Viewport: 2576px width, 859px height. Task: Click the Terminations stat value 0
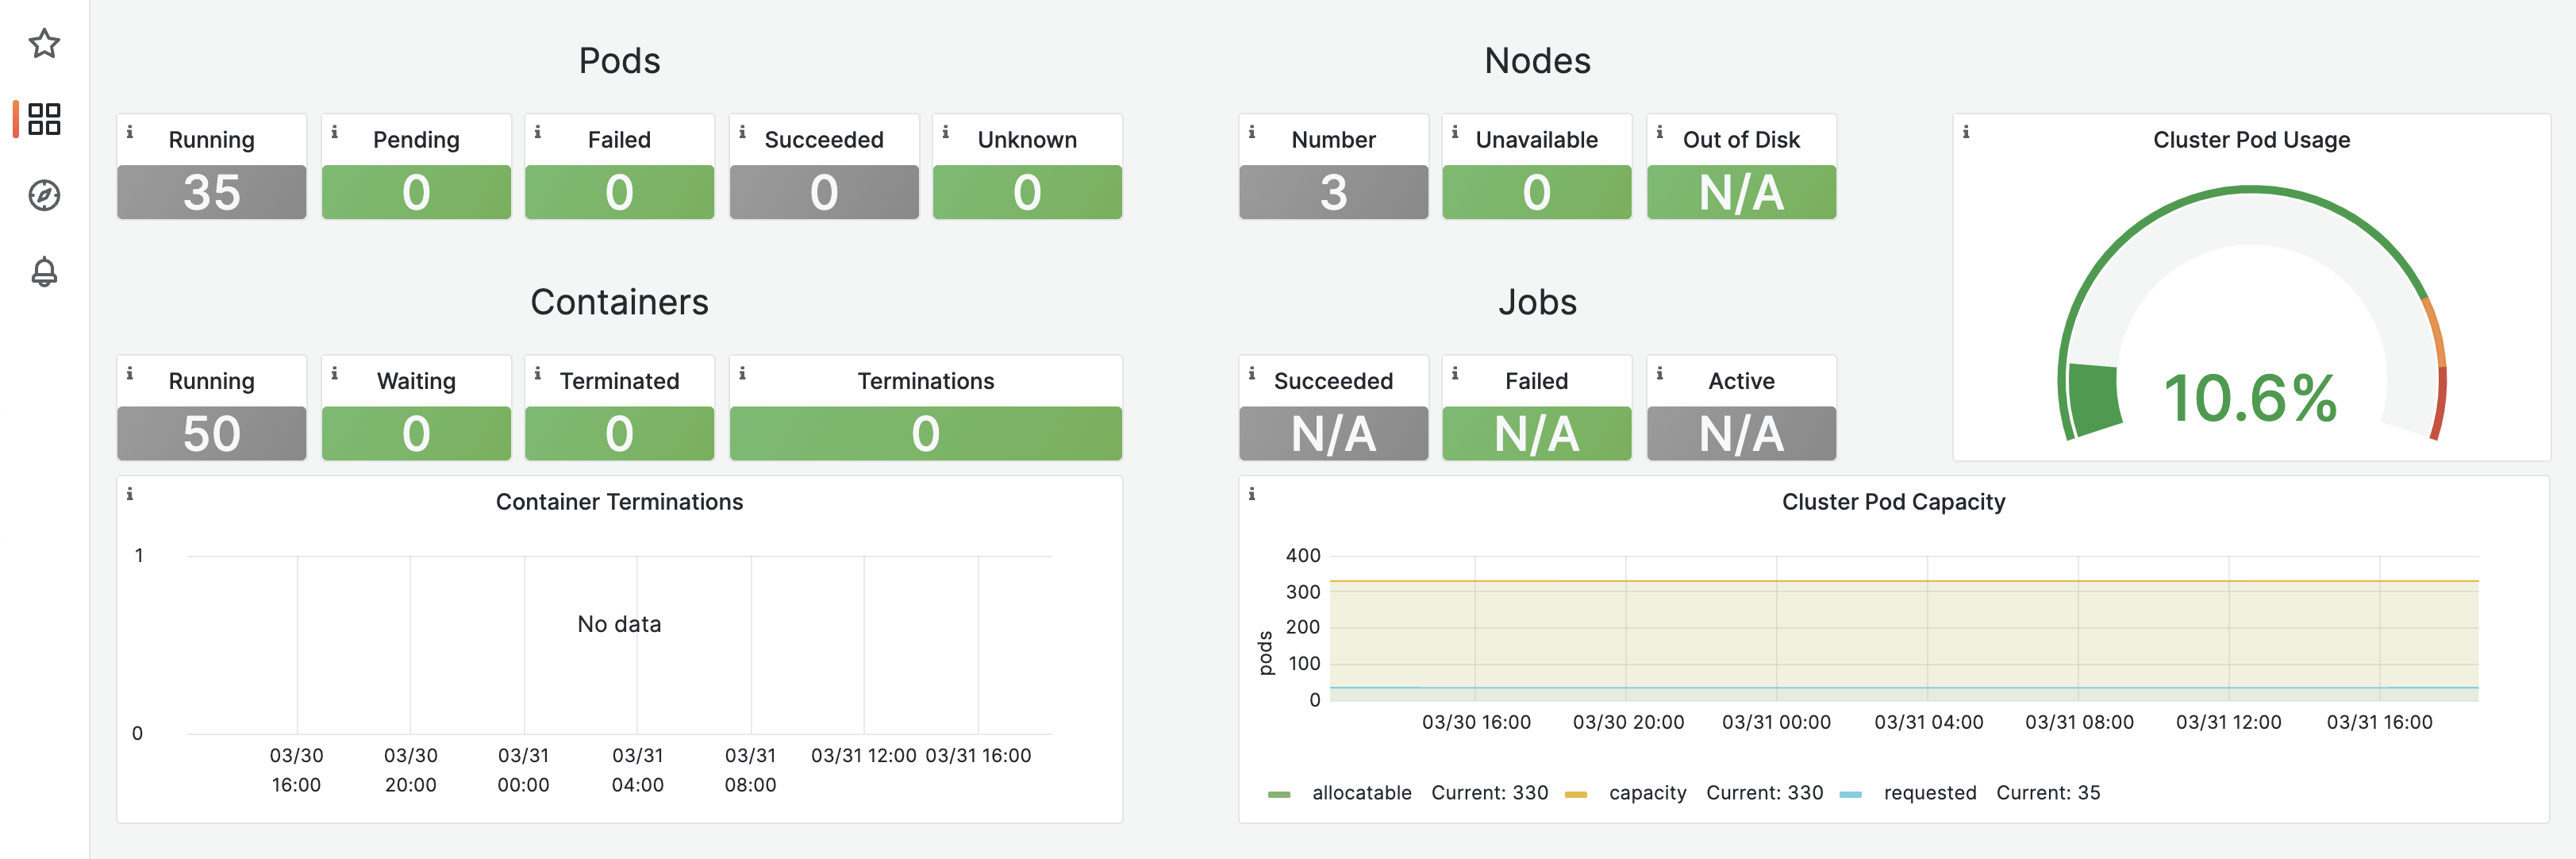coord(925,433)
